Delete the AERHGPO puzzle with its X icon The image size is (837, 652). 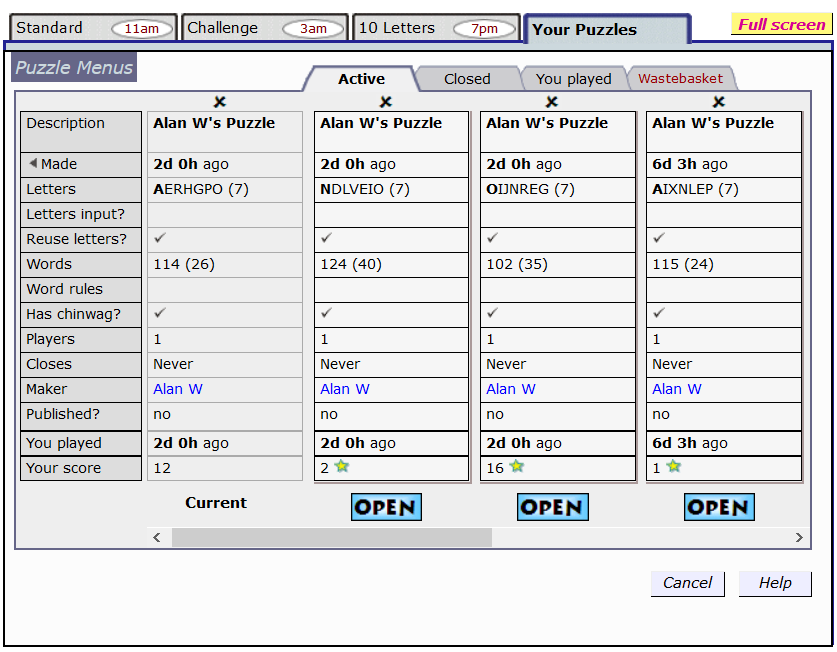coord(220,102)
